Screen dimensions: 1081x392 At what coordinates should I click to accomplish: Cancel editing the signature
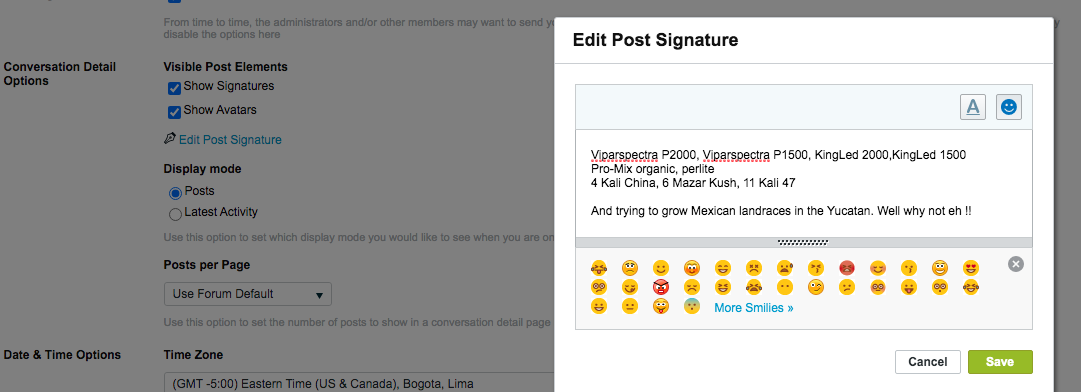click(927, 362)
